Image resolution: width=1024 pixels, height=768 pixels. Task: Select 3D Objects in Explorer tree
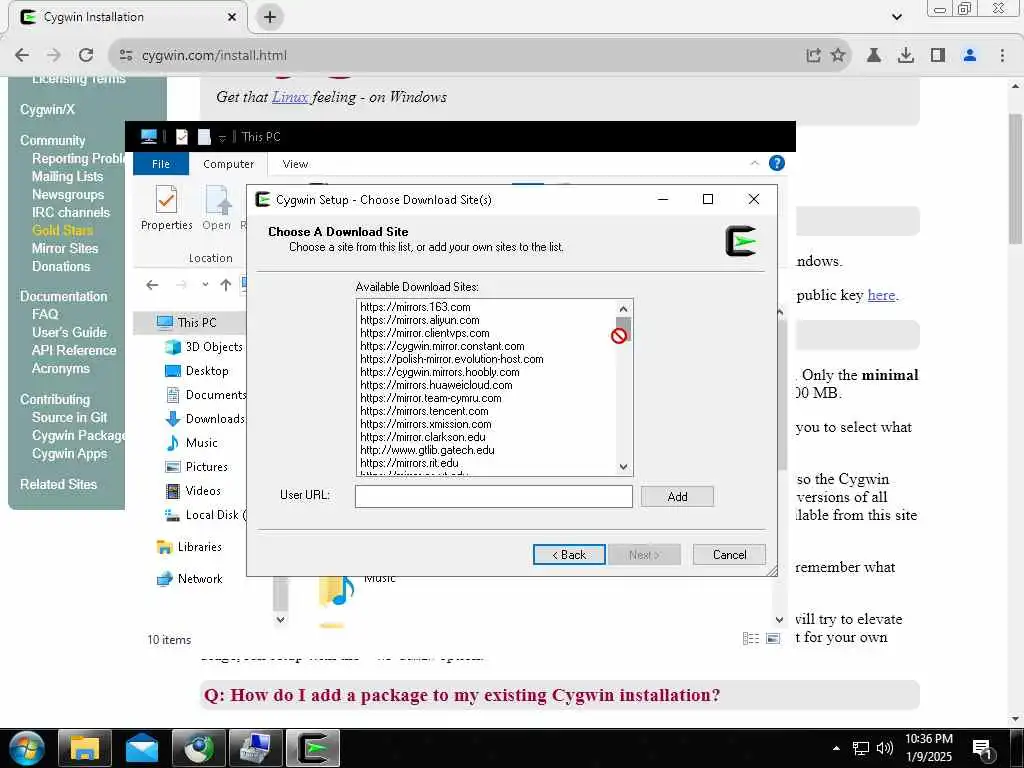(205, 347)
